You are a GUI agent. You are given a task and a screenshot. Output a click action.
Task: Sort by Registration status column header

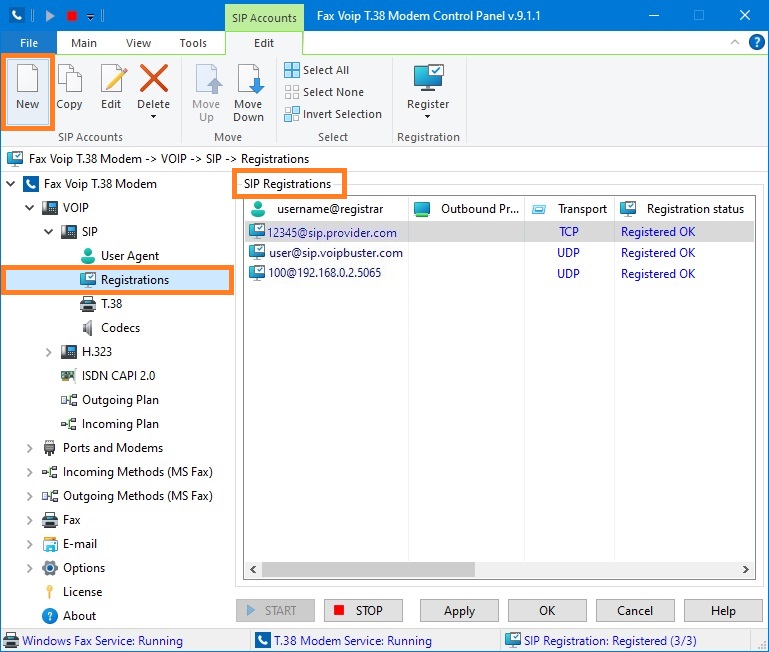[685, 209]
